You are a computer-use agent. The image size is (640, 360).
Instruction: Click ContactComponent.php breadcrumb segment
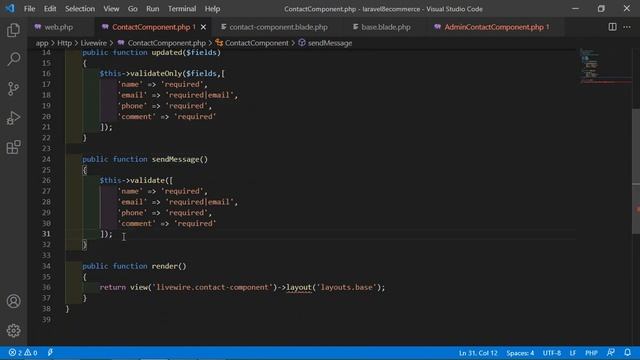click(162, 43)
